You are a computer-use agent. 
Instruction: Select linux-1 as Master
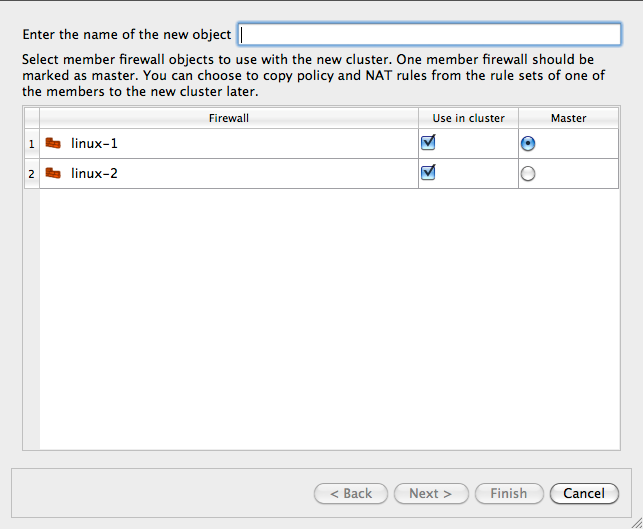click(528, 144)
